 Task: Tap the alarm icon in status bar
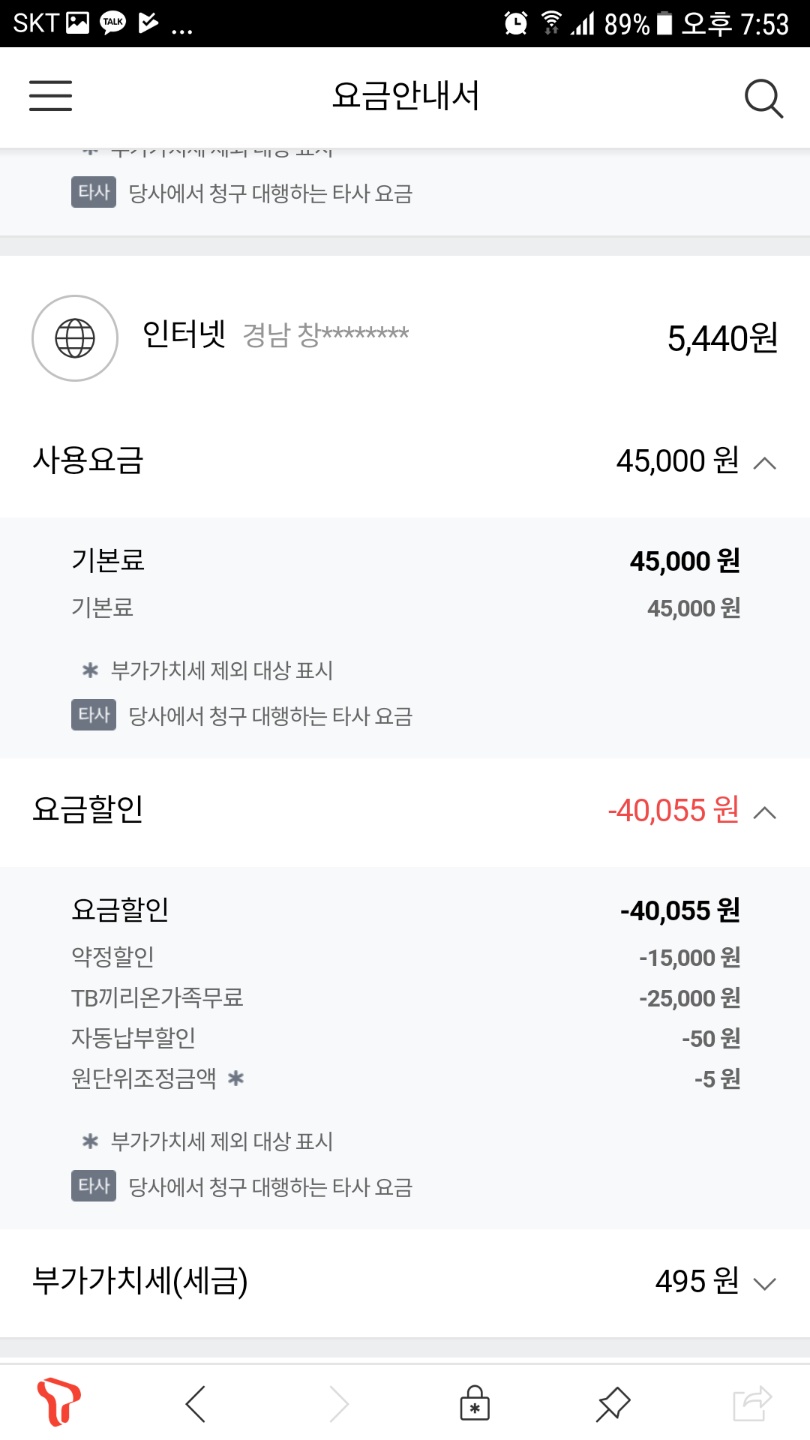[x=516, y=23]
